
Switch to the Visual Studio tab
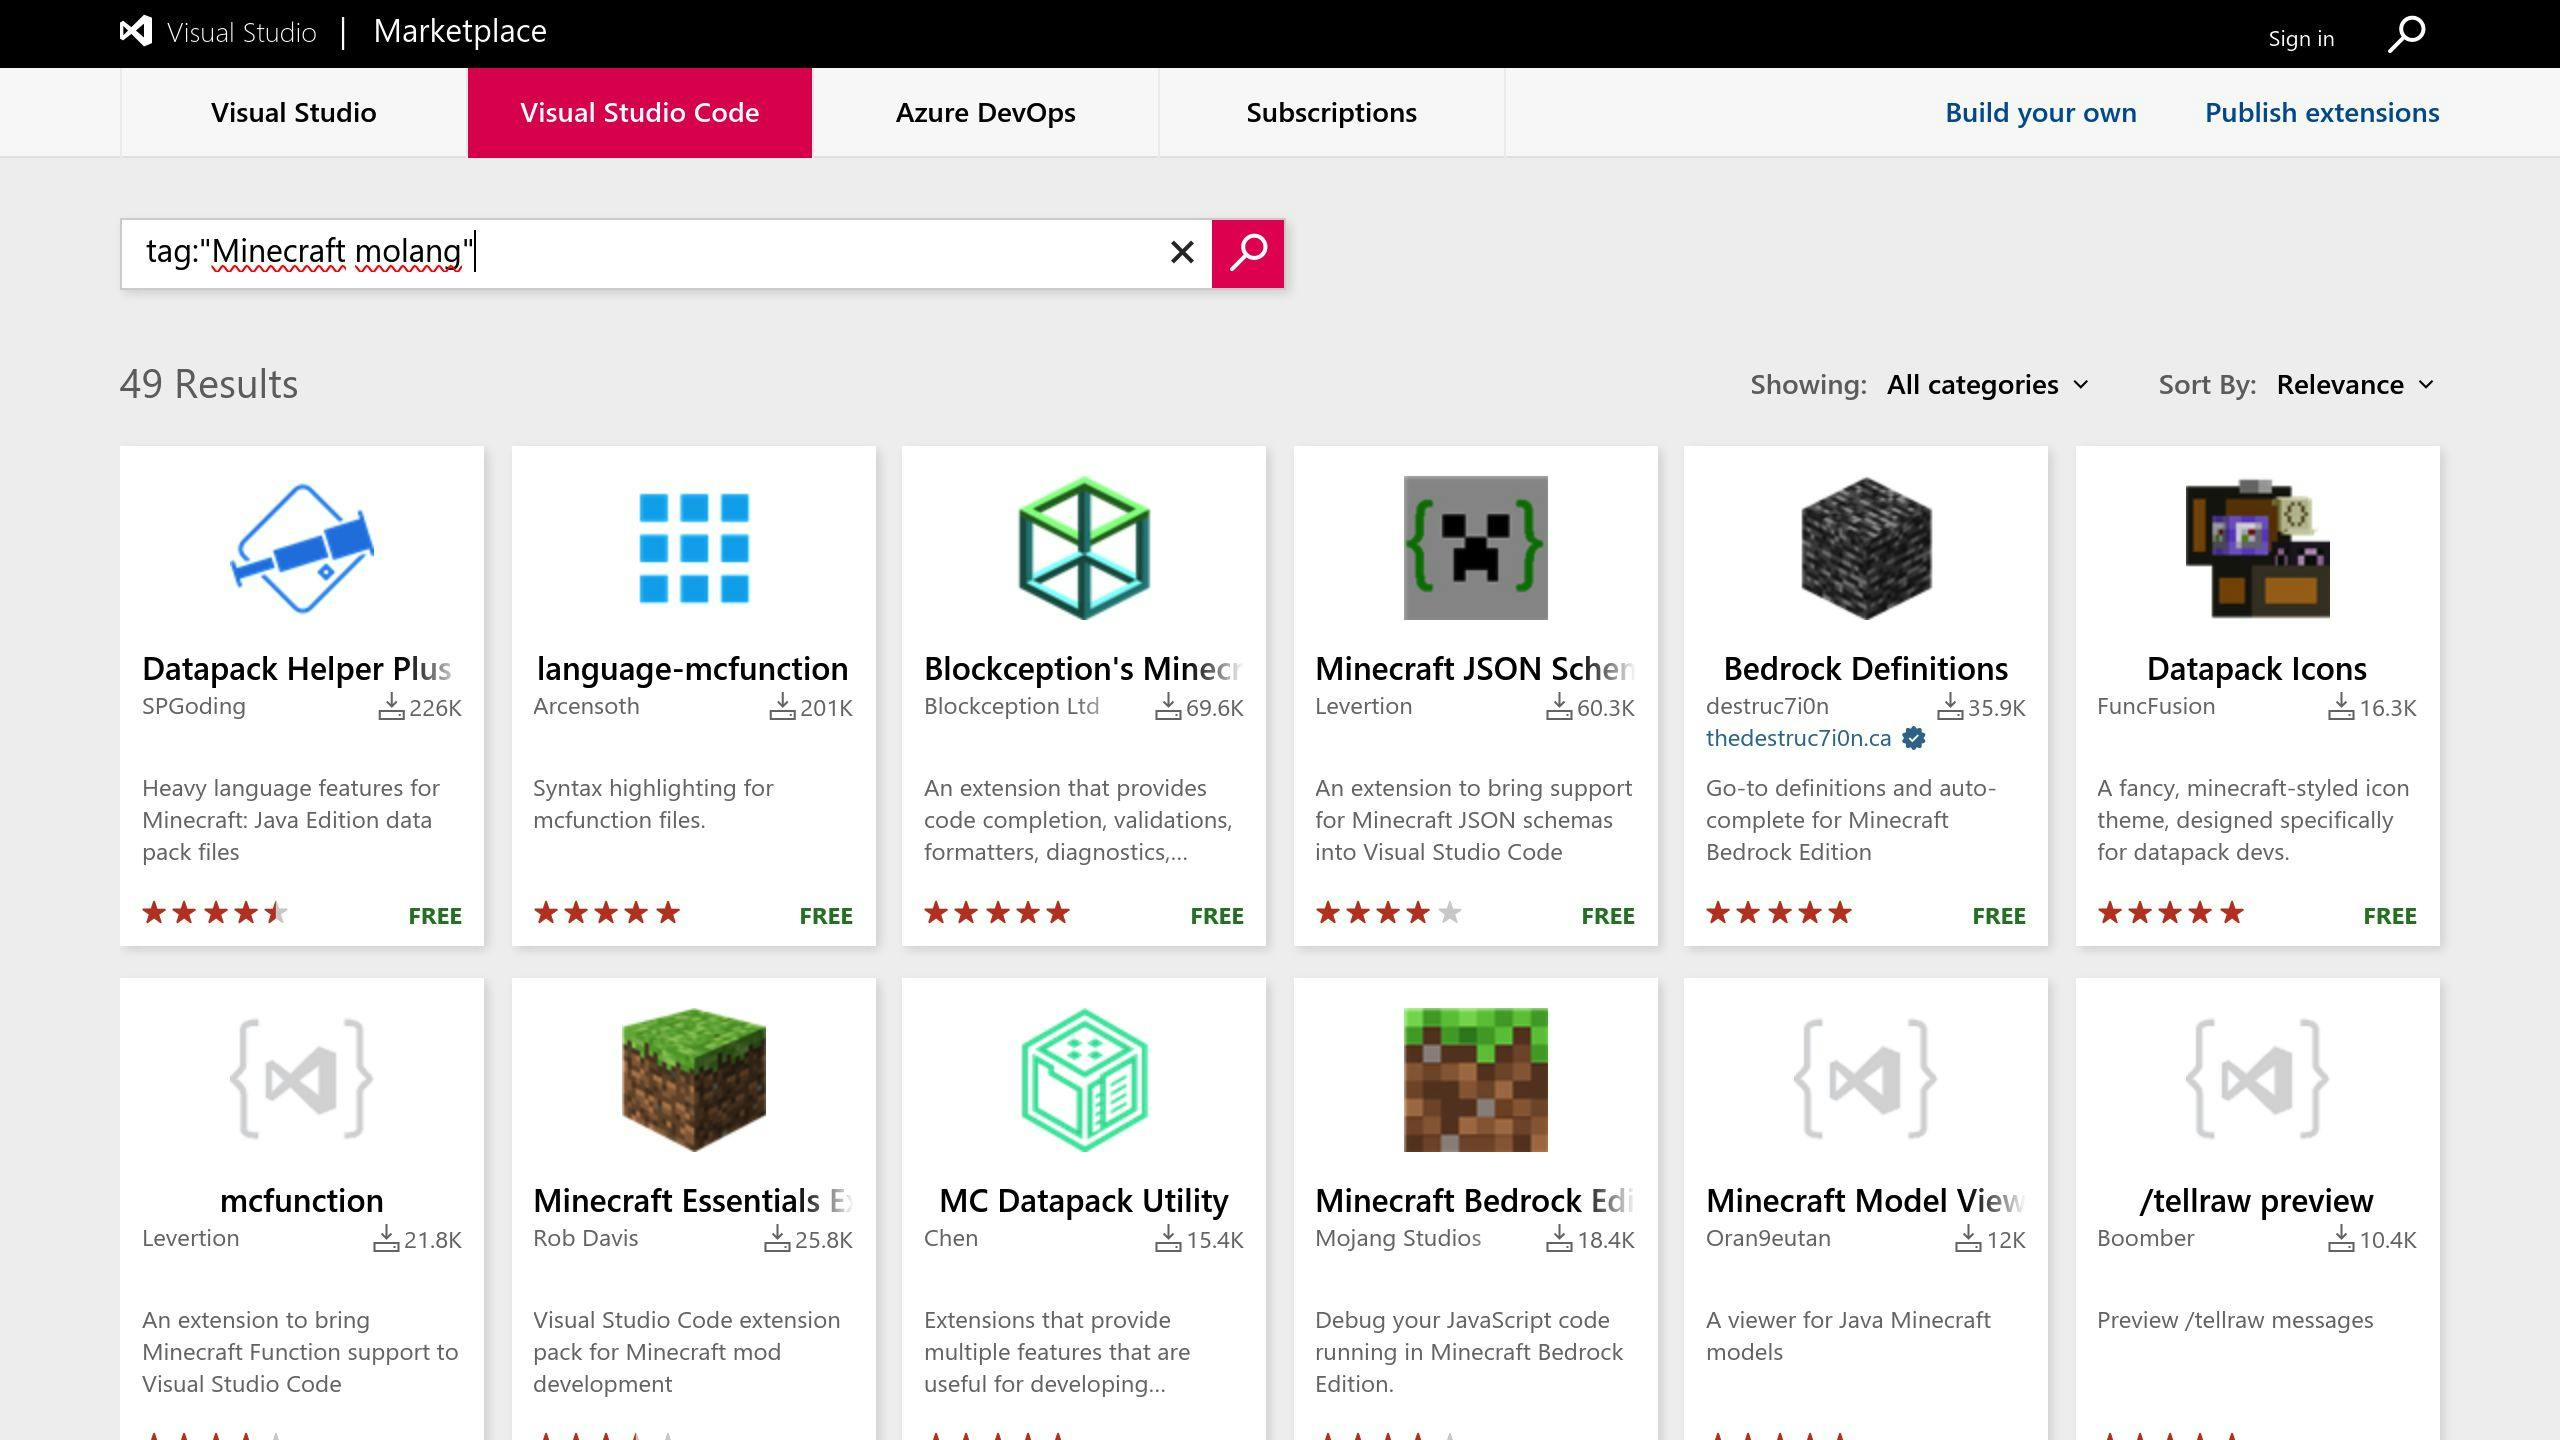pos(294,112)
